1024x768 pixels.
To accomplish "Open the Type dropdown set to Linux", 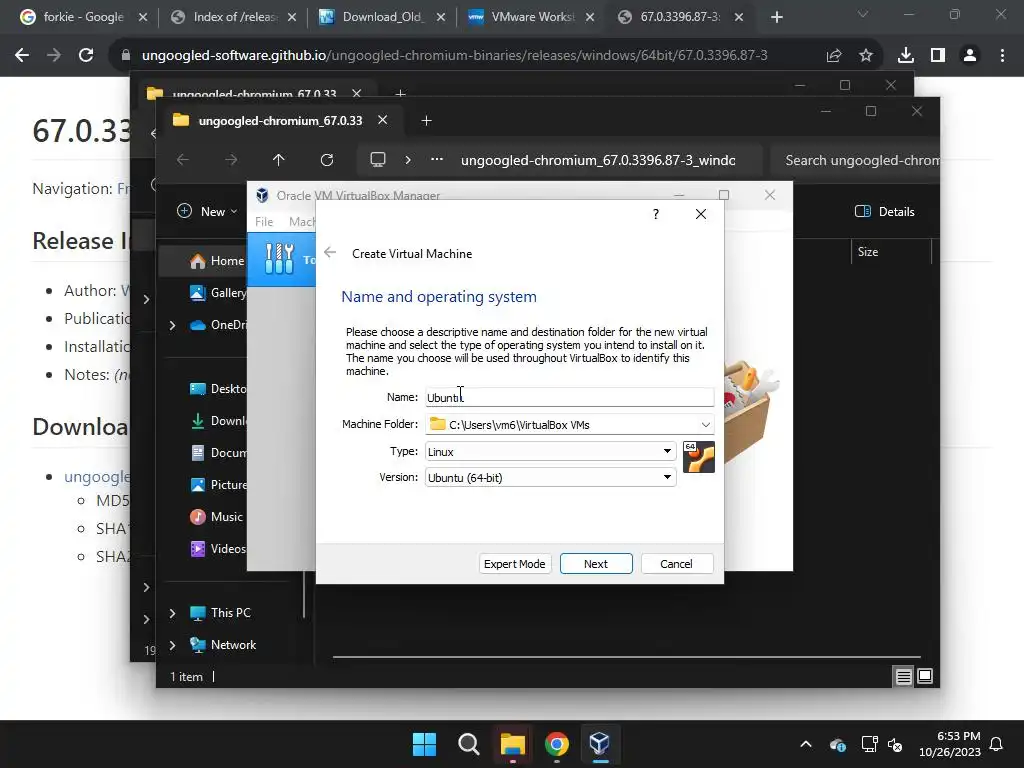I will point(550,451).
